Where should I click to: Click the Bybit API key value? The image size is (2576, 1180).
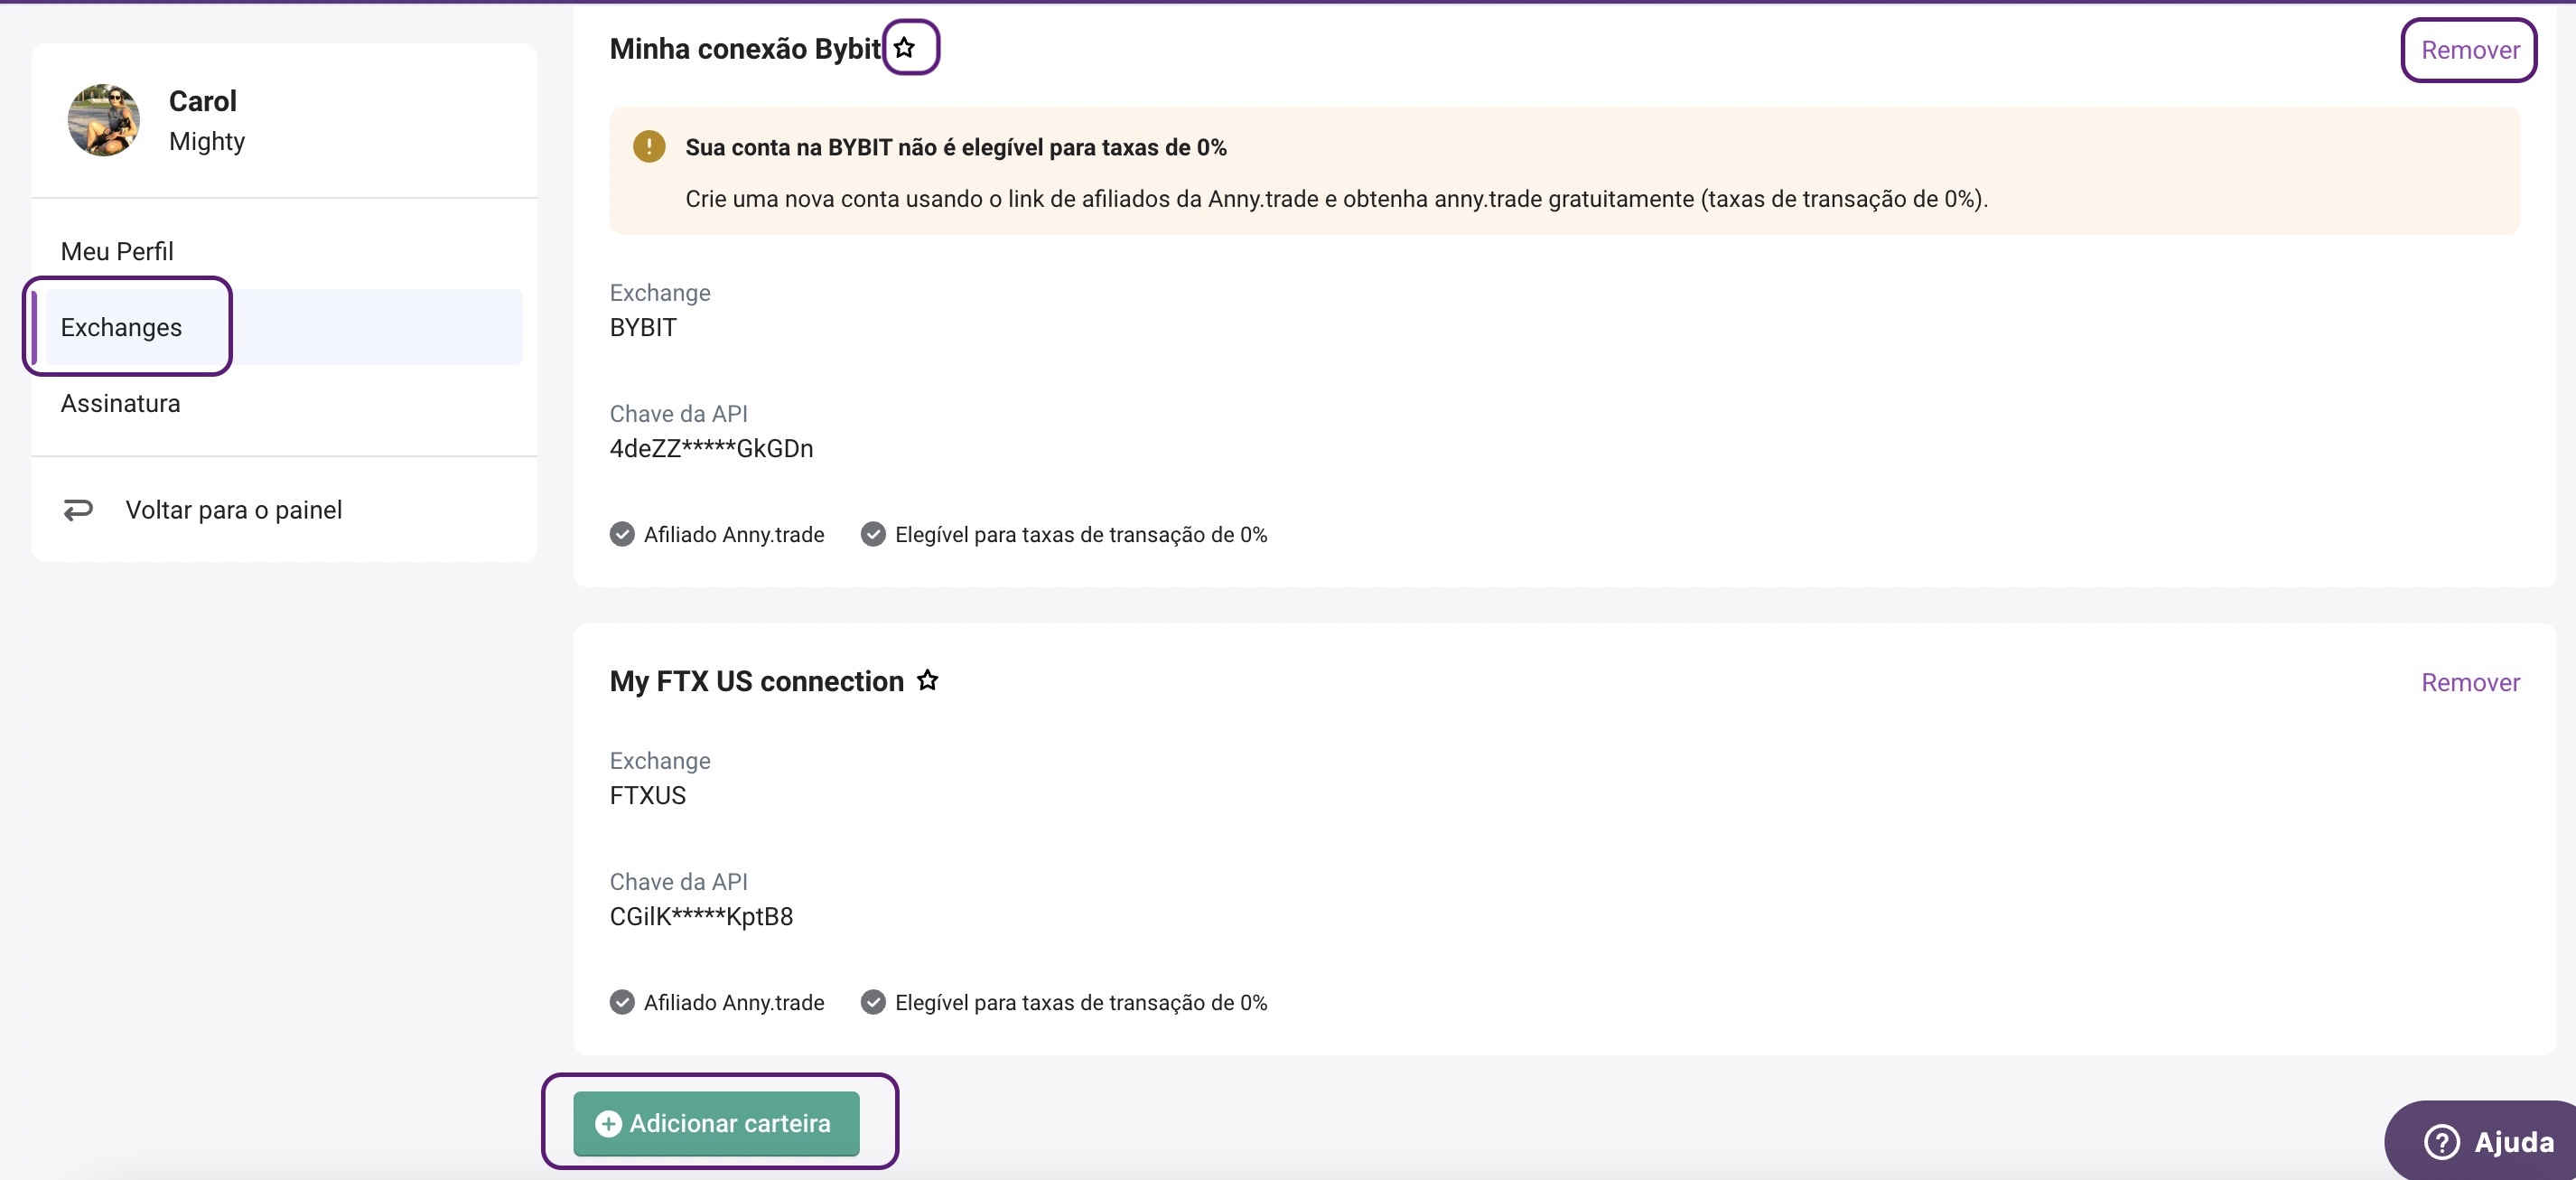pyautogui.click(x=711, y=448)
